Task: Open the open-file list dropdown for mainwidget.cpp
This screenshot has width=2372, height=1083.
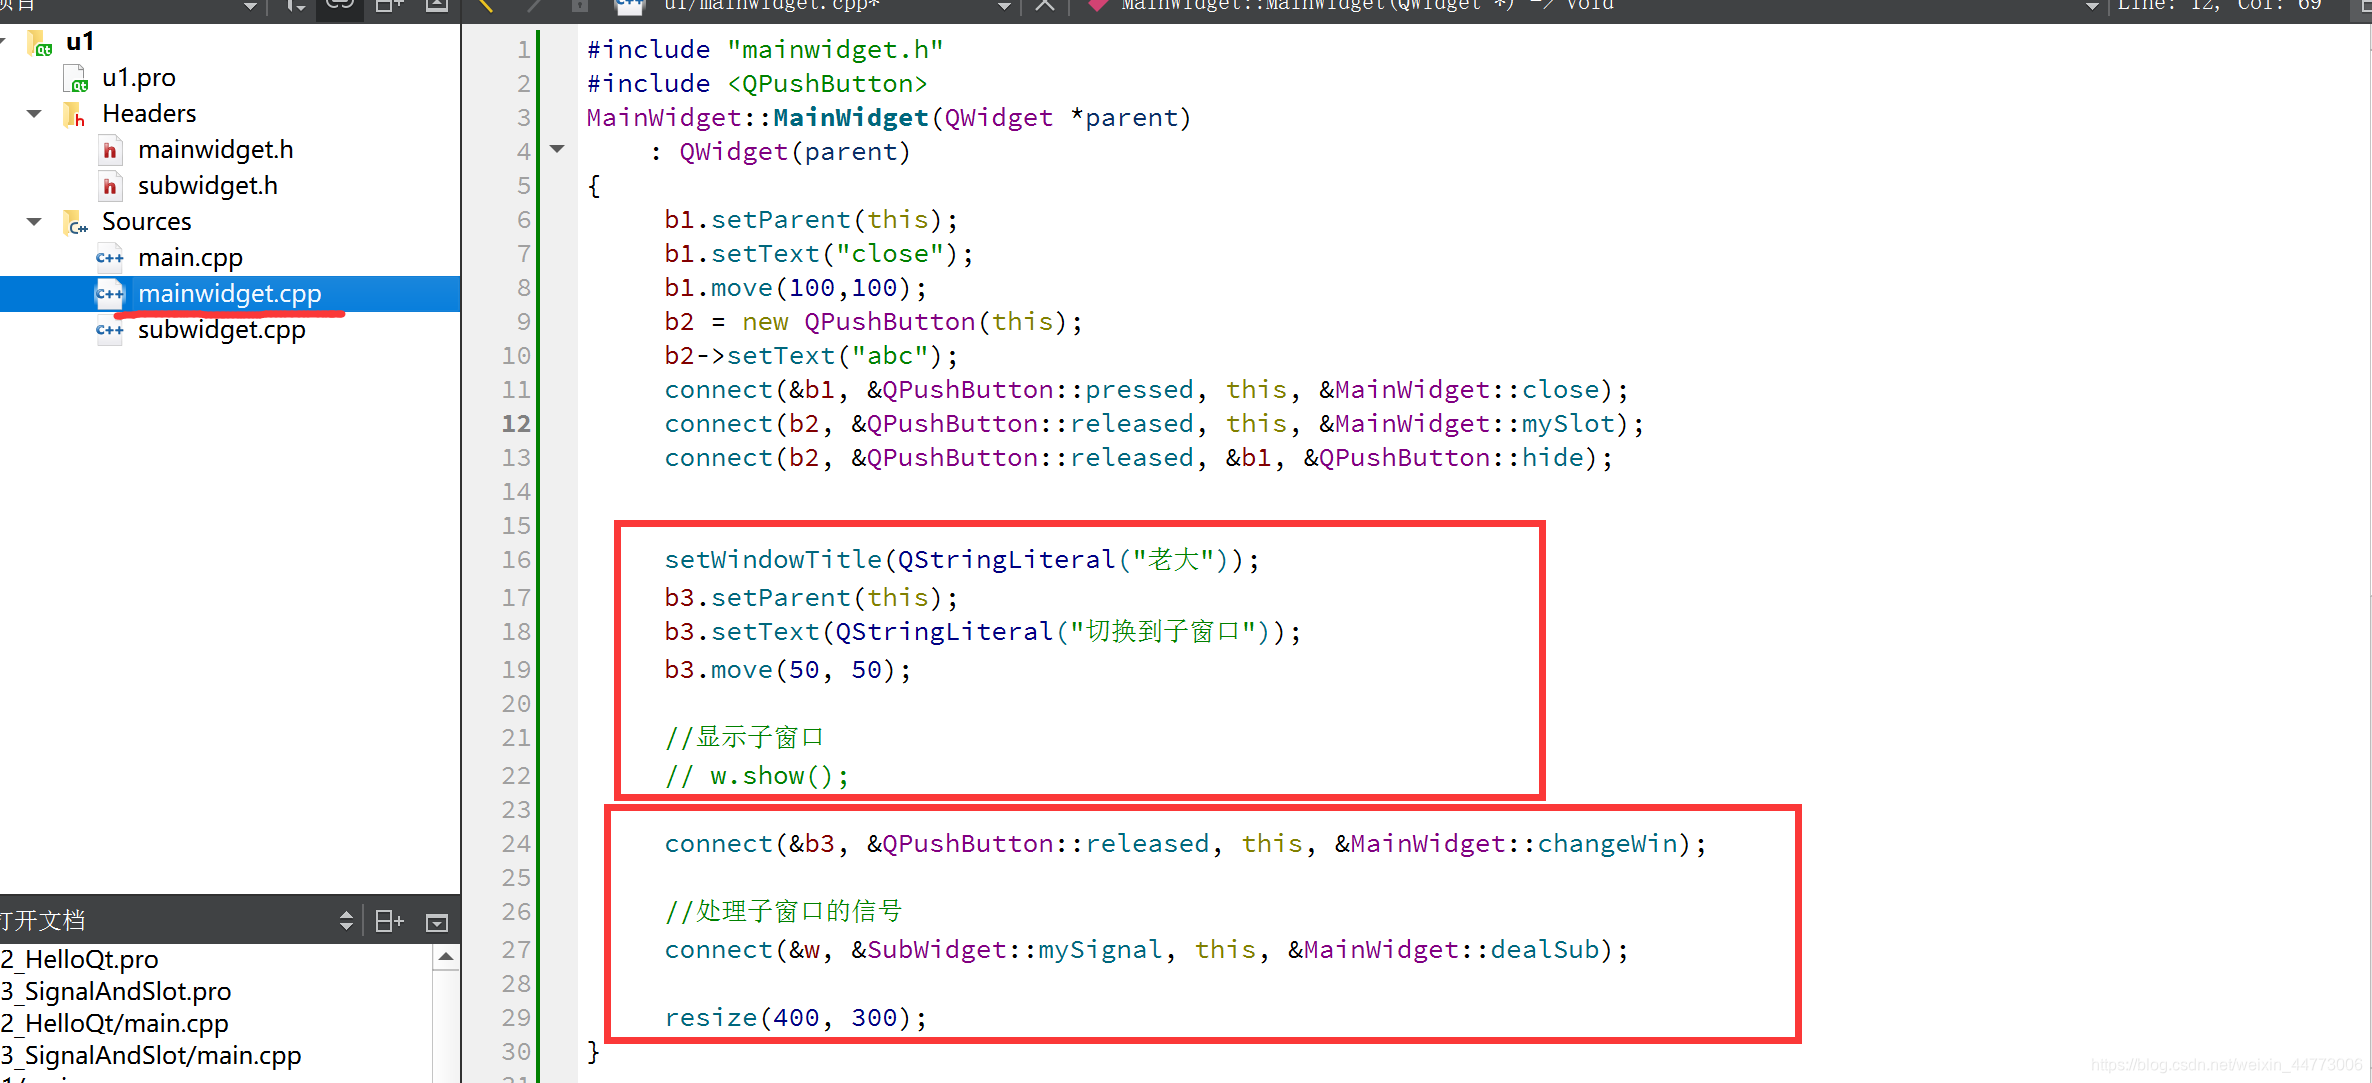Action: click(x=1004, y=6)
